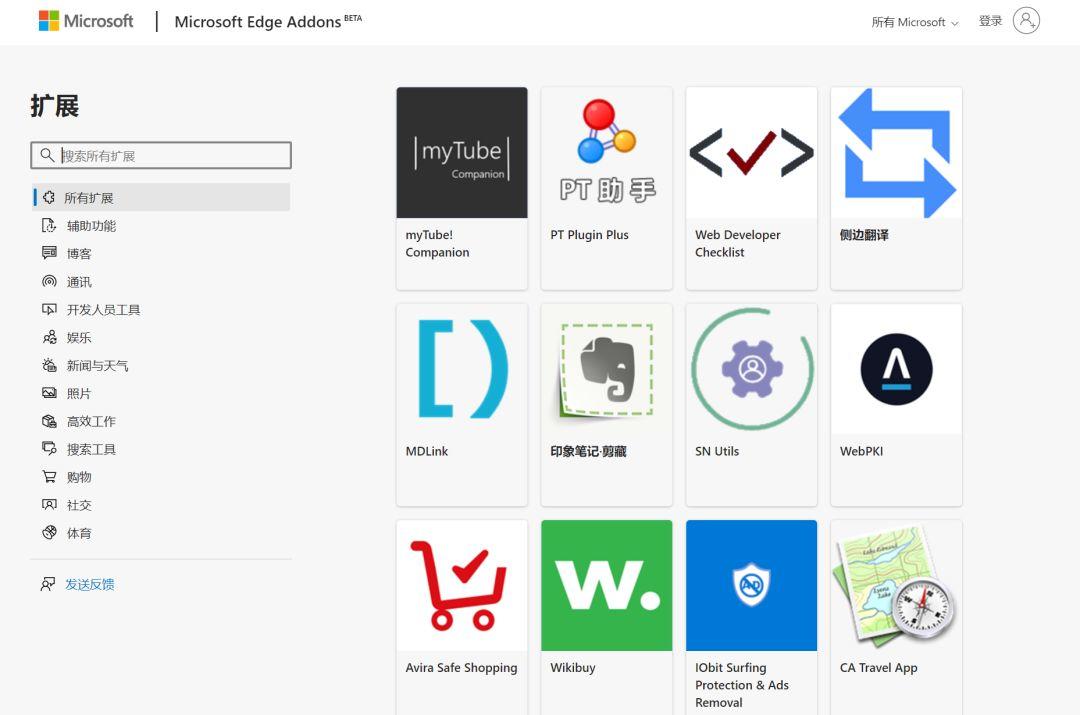Open the 印象笔记·剪藏 elephant image
Image resolution: width=1080 pixels, height=715 pixels.
tap(606, 369)
